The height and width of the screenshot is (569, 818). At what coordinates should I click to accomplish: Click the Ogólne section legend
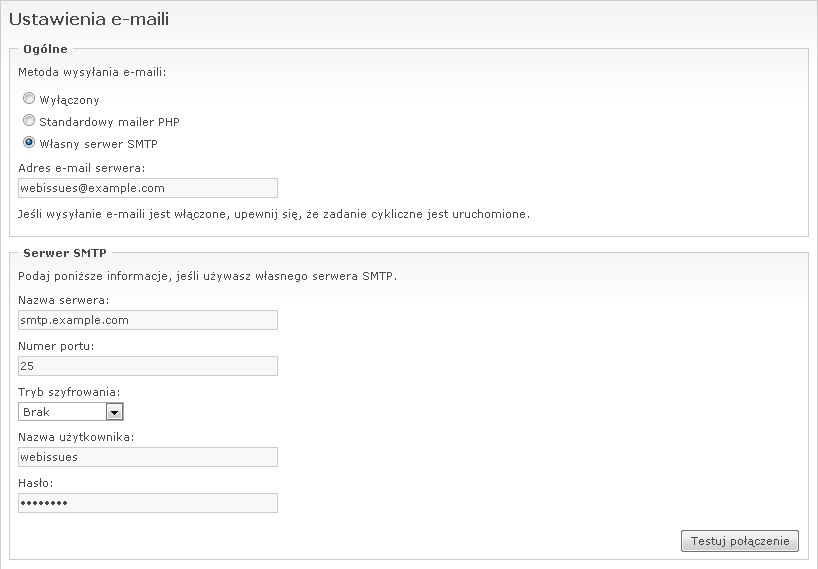(x=45, y=49)
